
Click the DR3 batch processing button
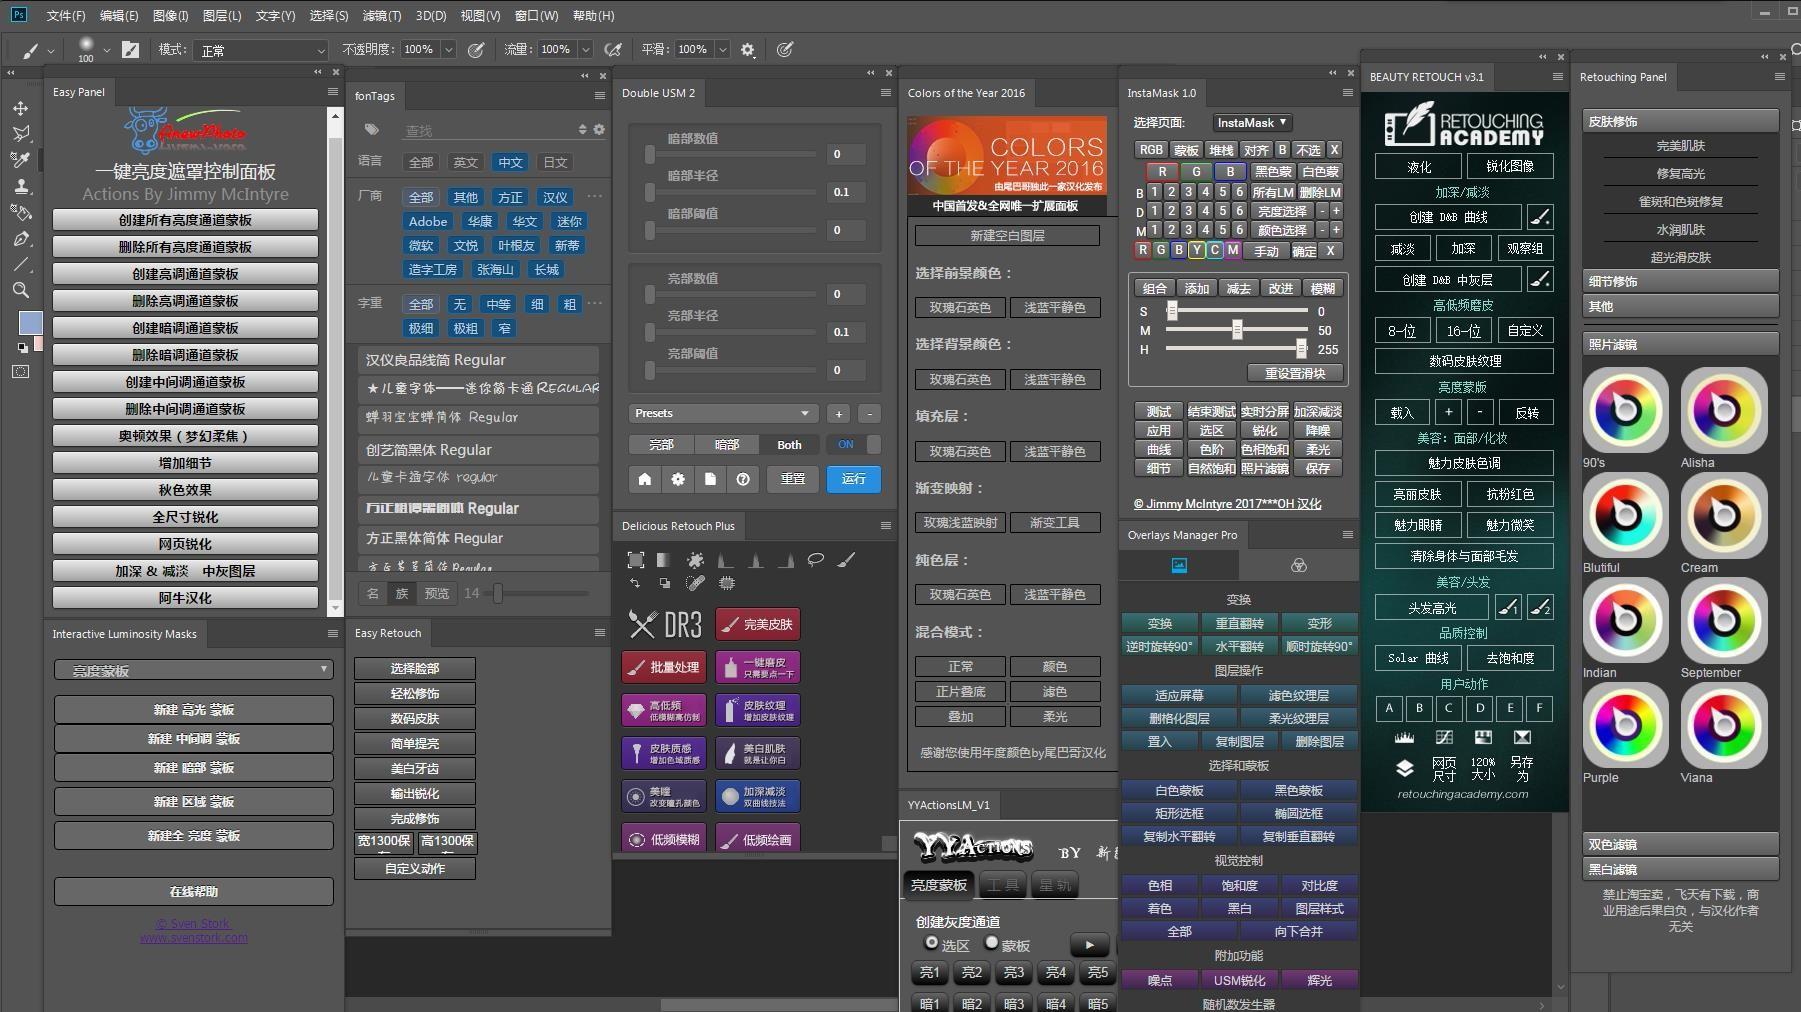tap(663, 667)
